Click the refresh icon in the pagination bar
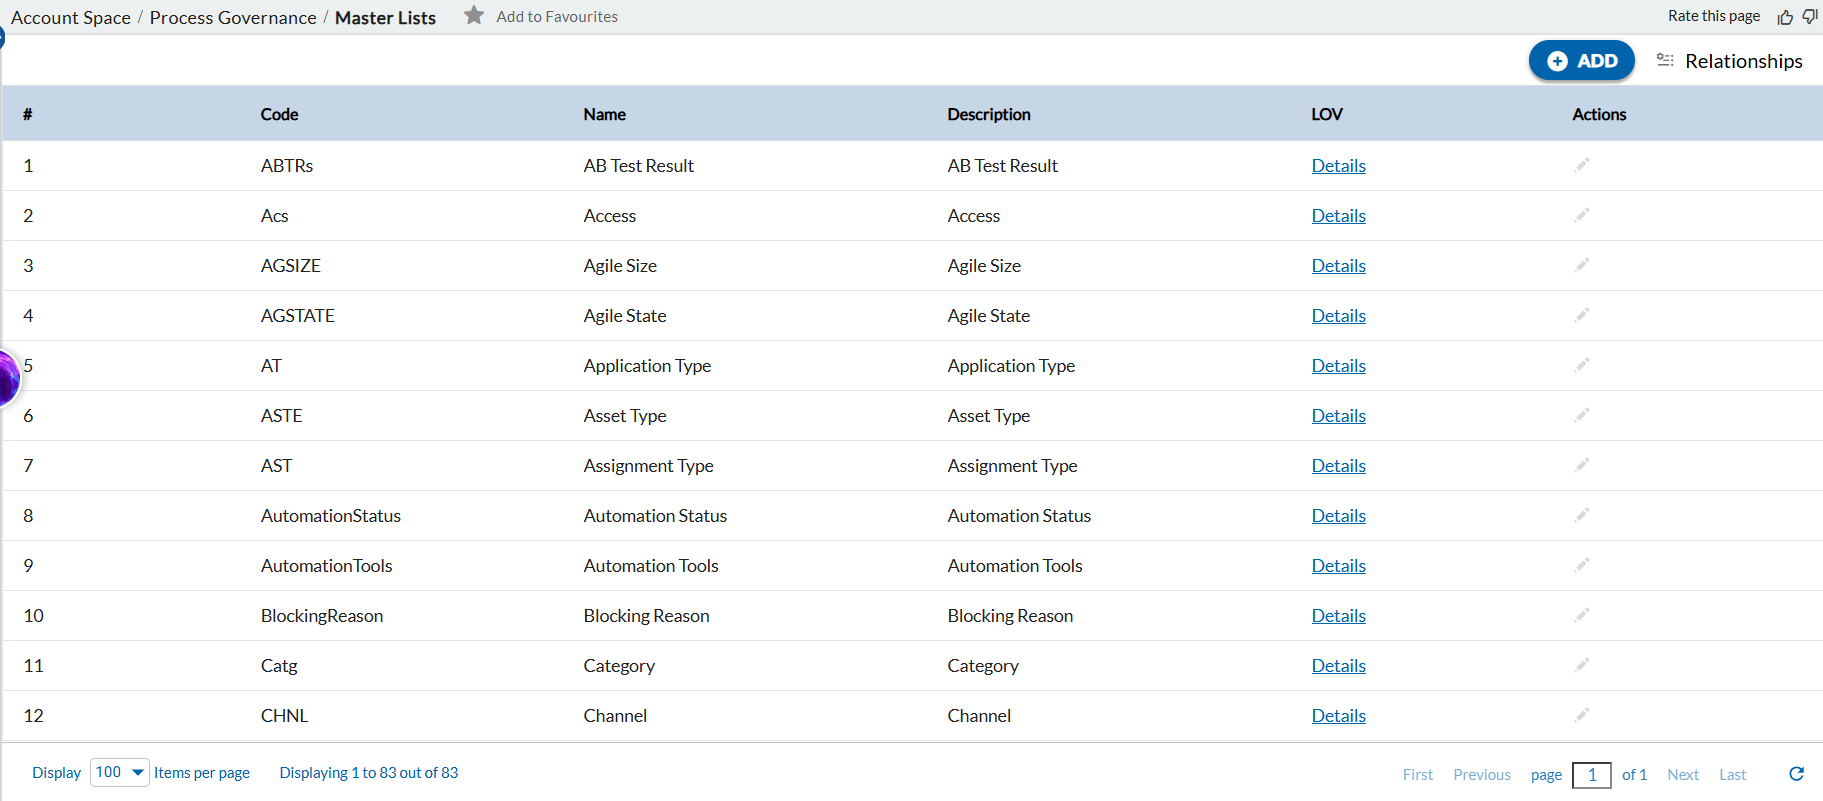1823x801 pixels. point(1796,774)
